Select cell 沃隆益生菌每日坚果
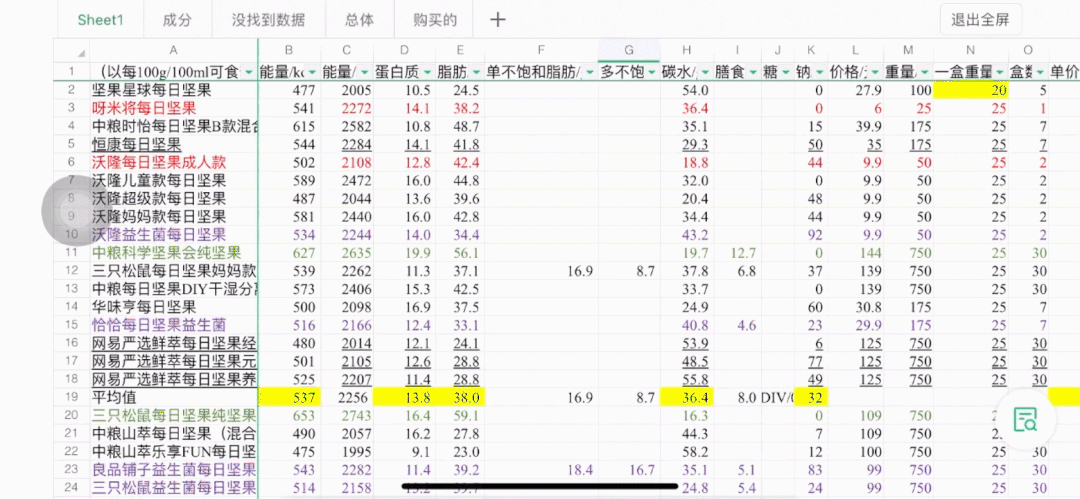This screenshot has height=499, width=1080. tap(174, 234)
